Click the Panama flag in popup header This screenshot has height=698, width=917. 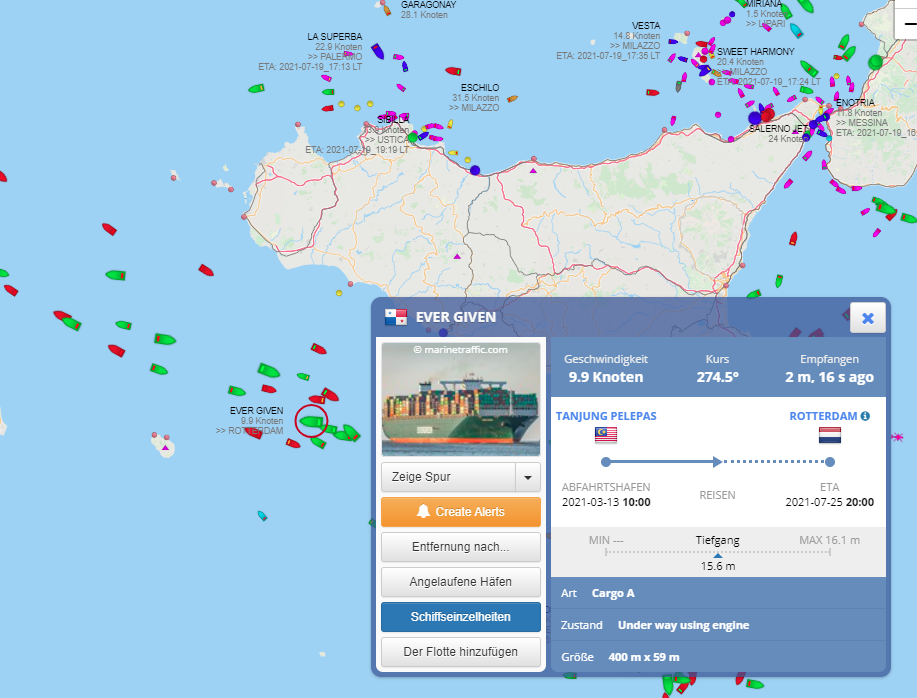click(x=396, y=318)
